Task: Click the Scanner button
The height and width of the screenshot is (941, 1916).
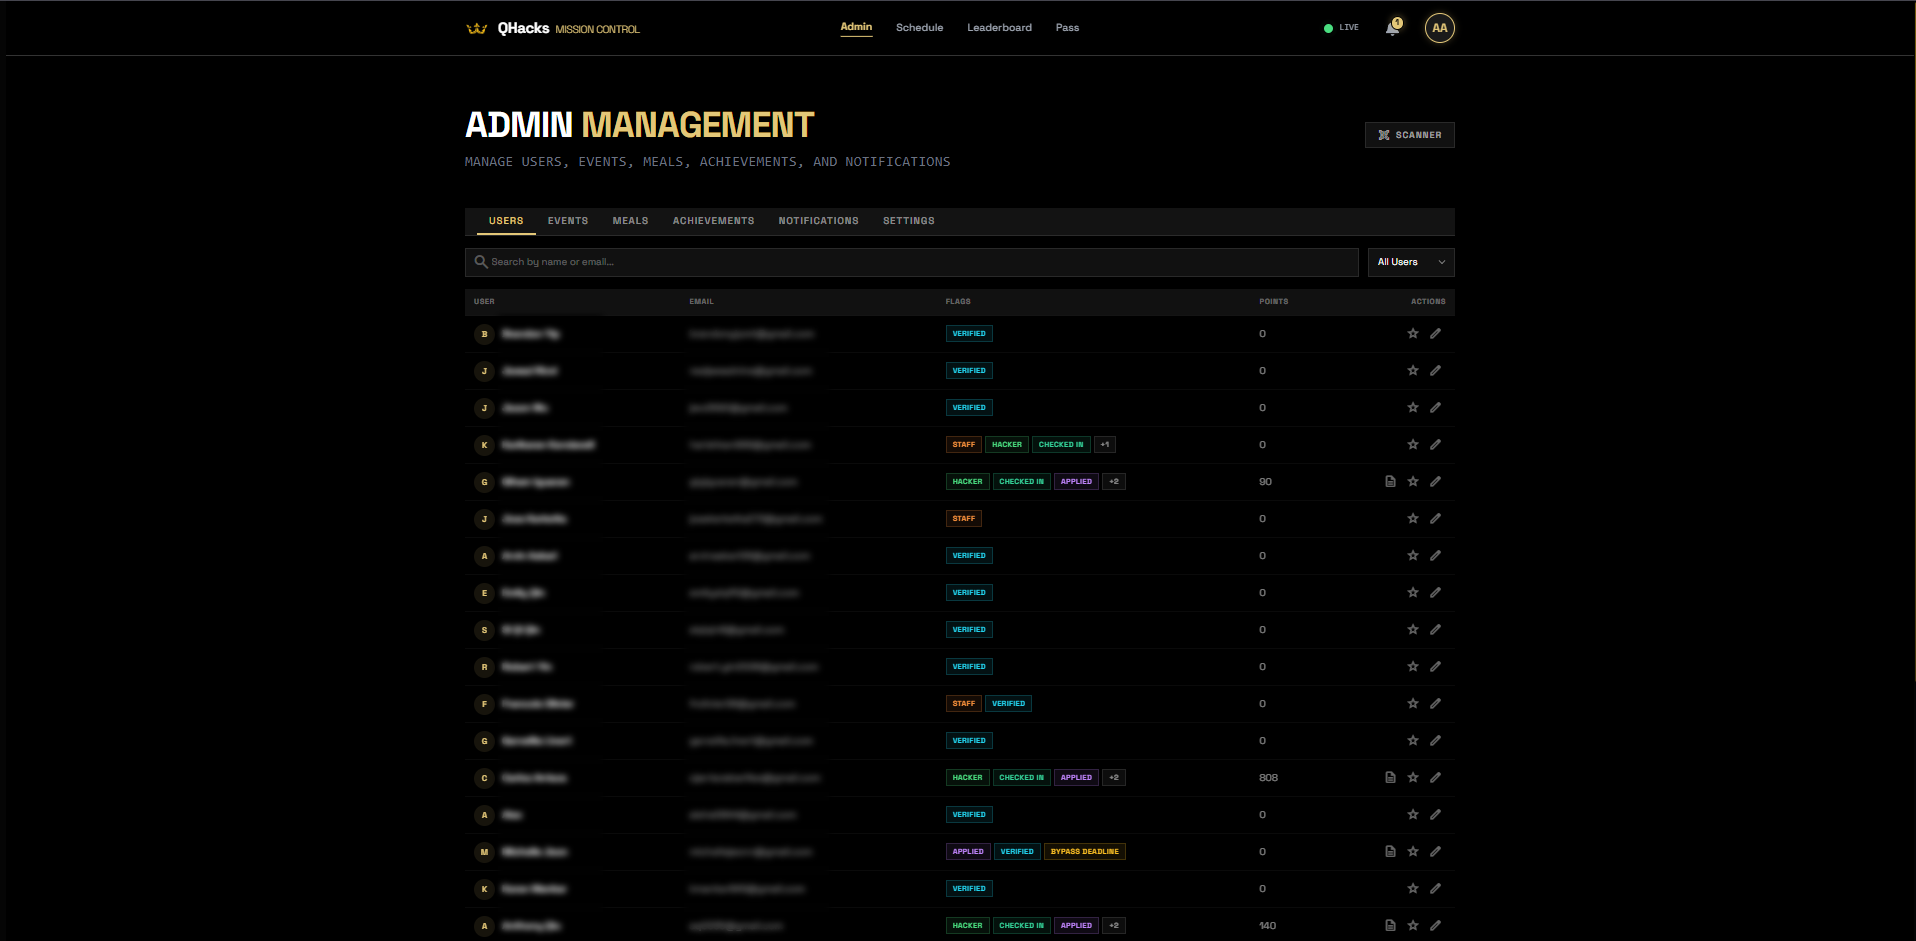Action: [1409, 135]
